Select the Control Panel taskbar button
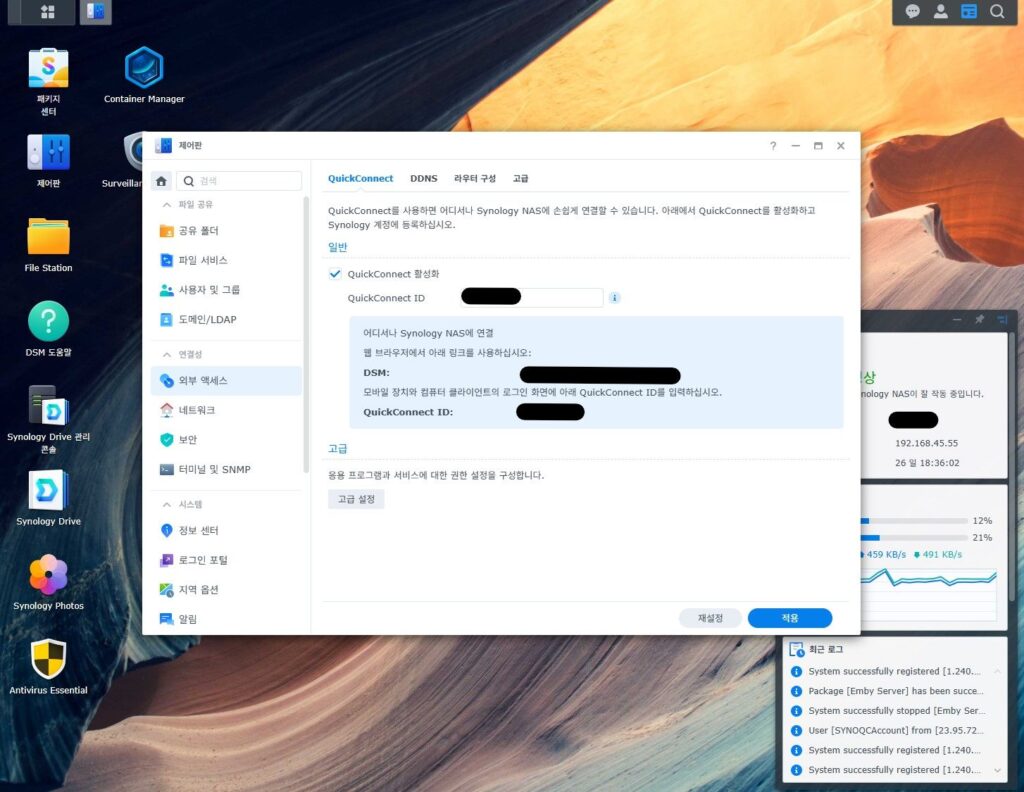The width and height of the screenshot is (1024, 792). (x=95, y=12)
